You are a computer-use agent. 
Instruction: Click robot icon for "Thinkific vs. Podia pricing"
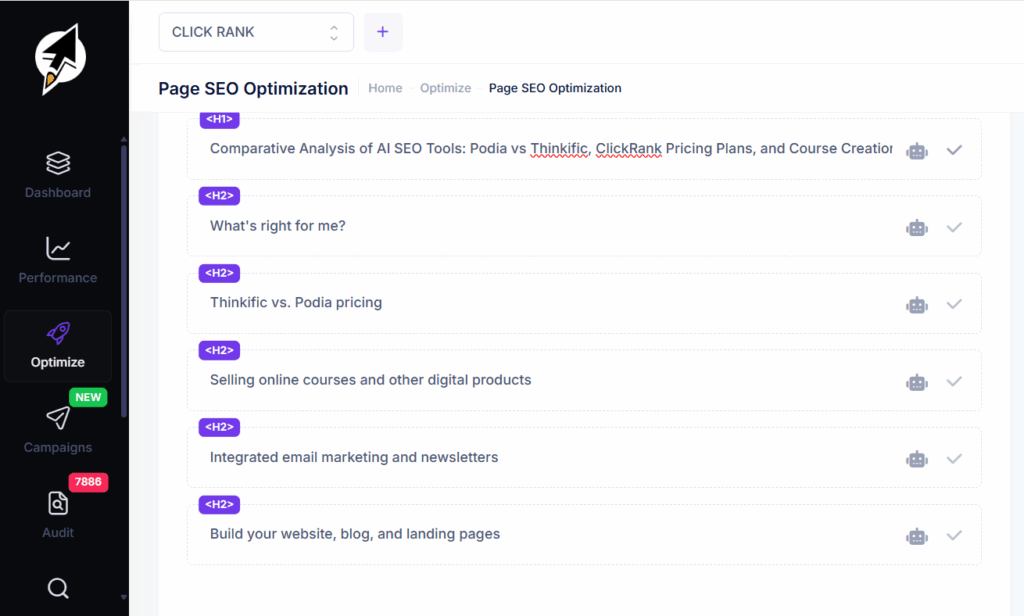(x=917, y=305)
